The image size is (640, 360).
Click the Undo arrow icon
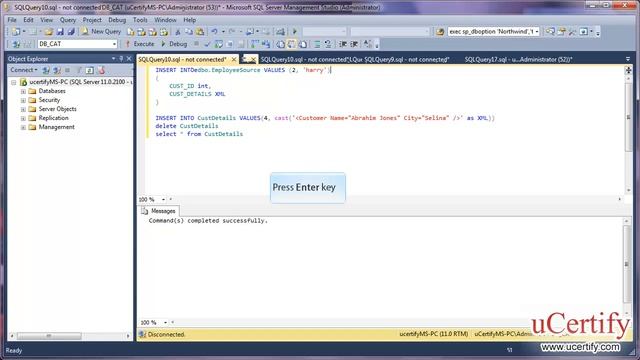point(214,31)
